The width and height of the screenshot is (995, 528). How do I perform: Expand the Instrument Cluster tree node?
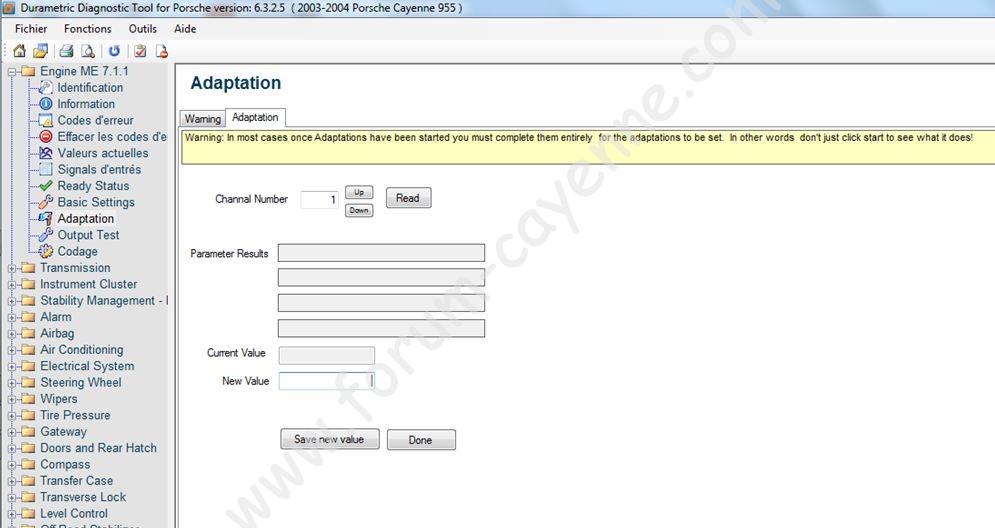tap(11, 285)
